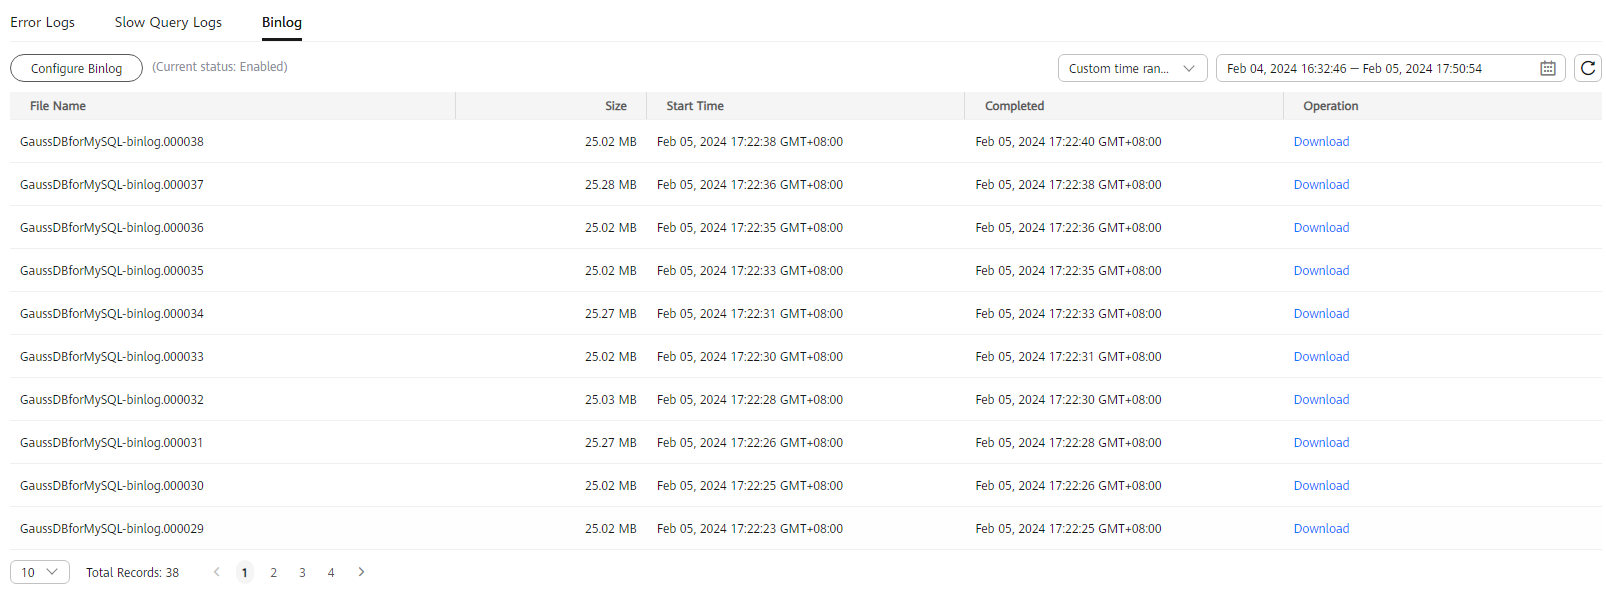Select file name GaussDBforMySQL-binlog.000037
The width and height of the screenshot is (1606, 606).
(x=112, y=185)
